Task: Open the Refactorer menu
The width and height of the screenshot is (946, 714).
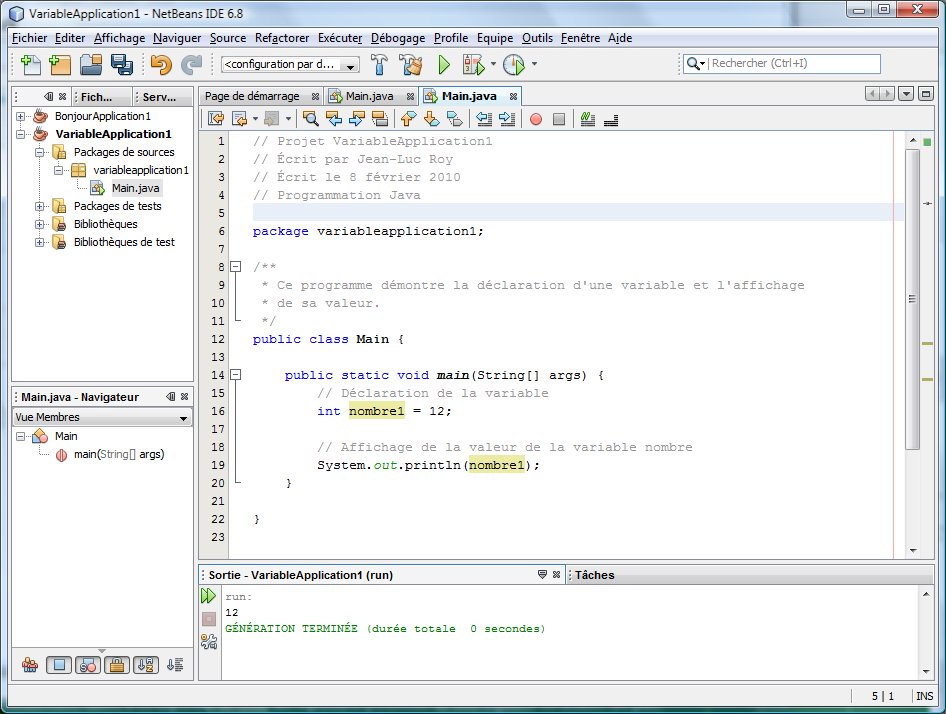Action: click(282, 38)
